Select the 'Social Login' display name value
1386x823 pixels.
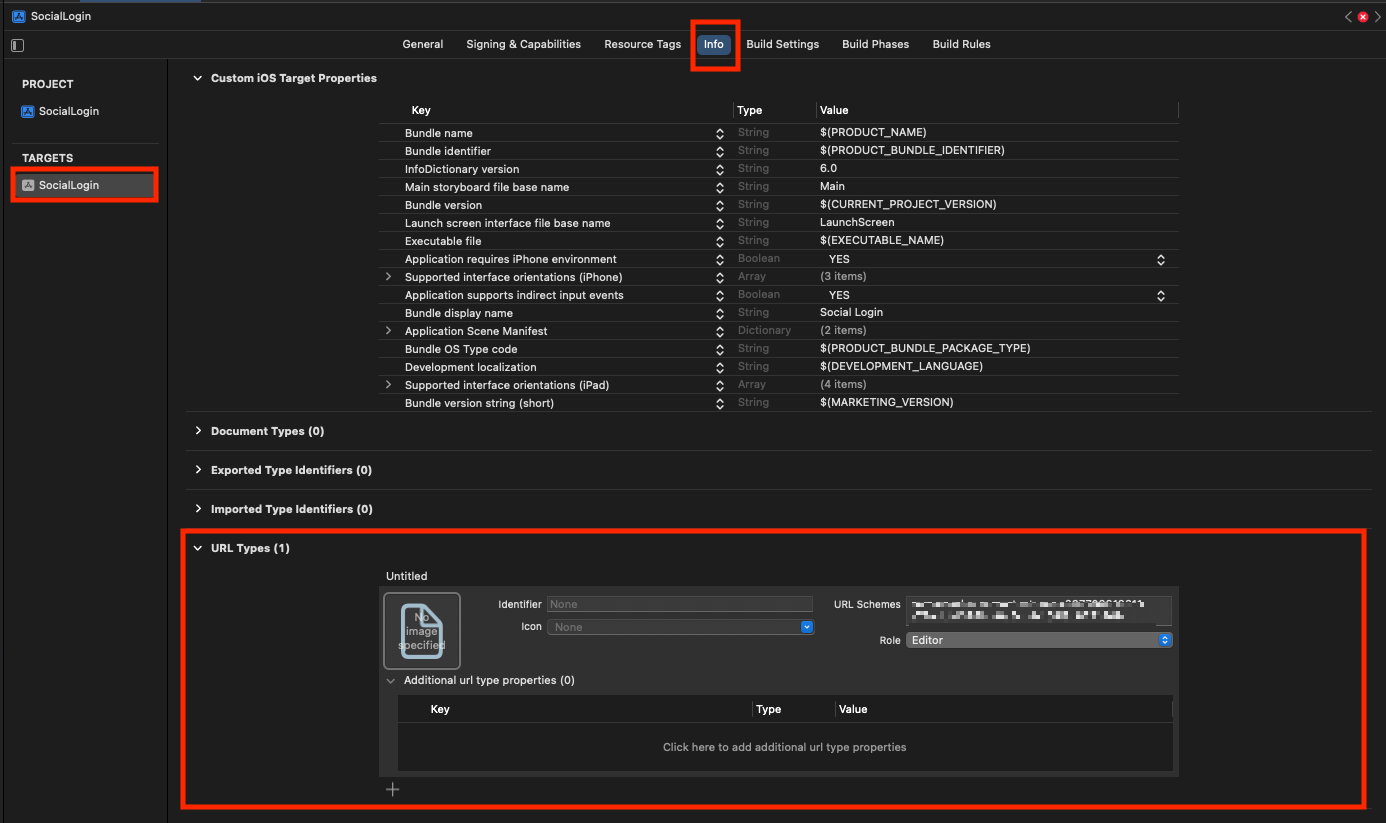[x=852, y=313]
